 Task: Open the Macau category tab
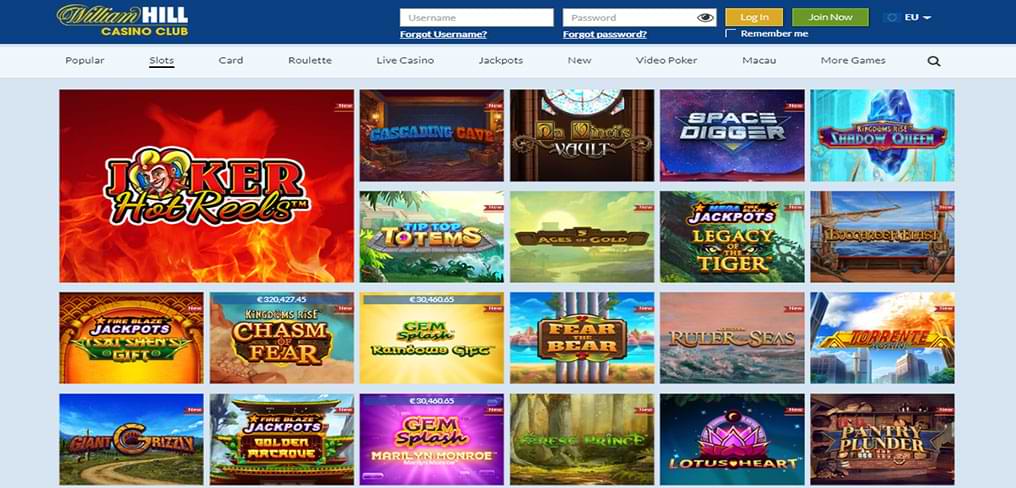tap(759, 60)
